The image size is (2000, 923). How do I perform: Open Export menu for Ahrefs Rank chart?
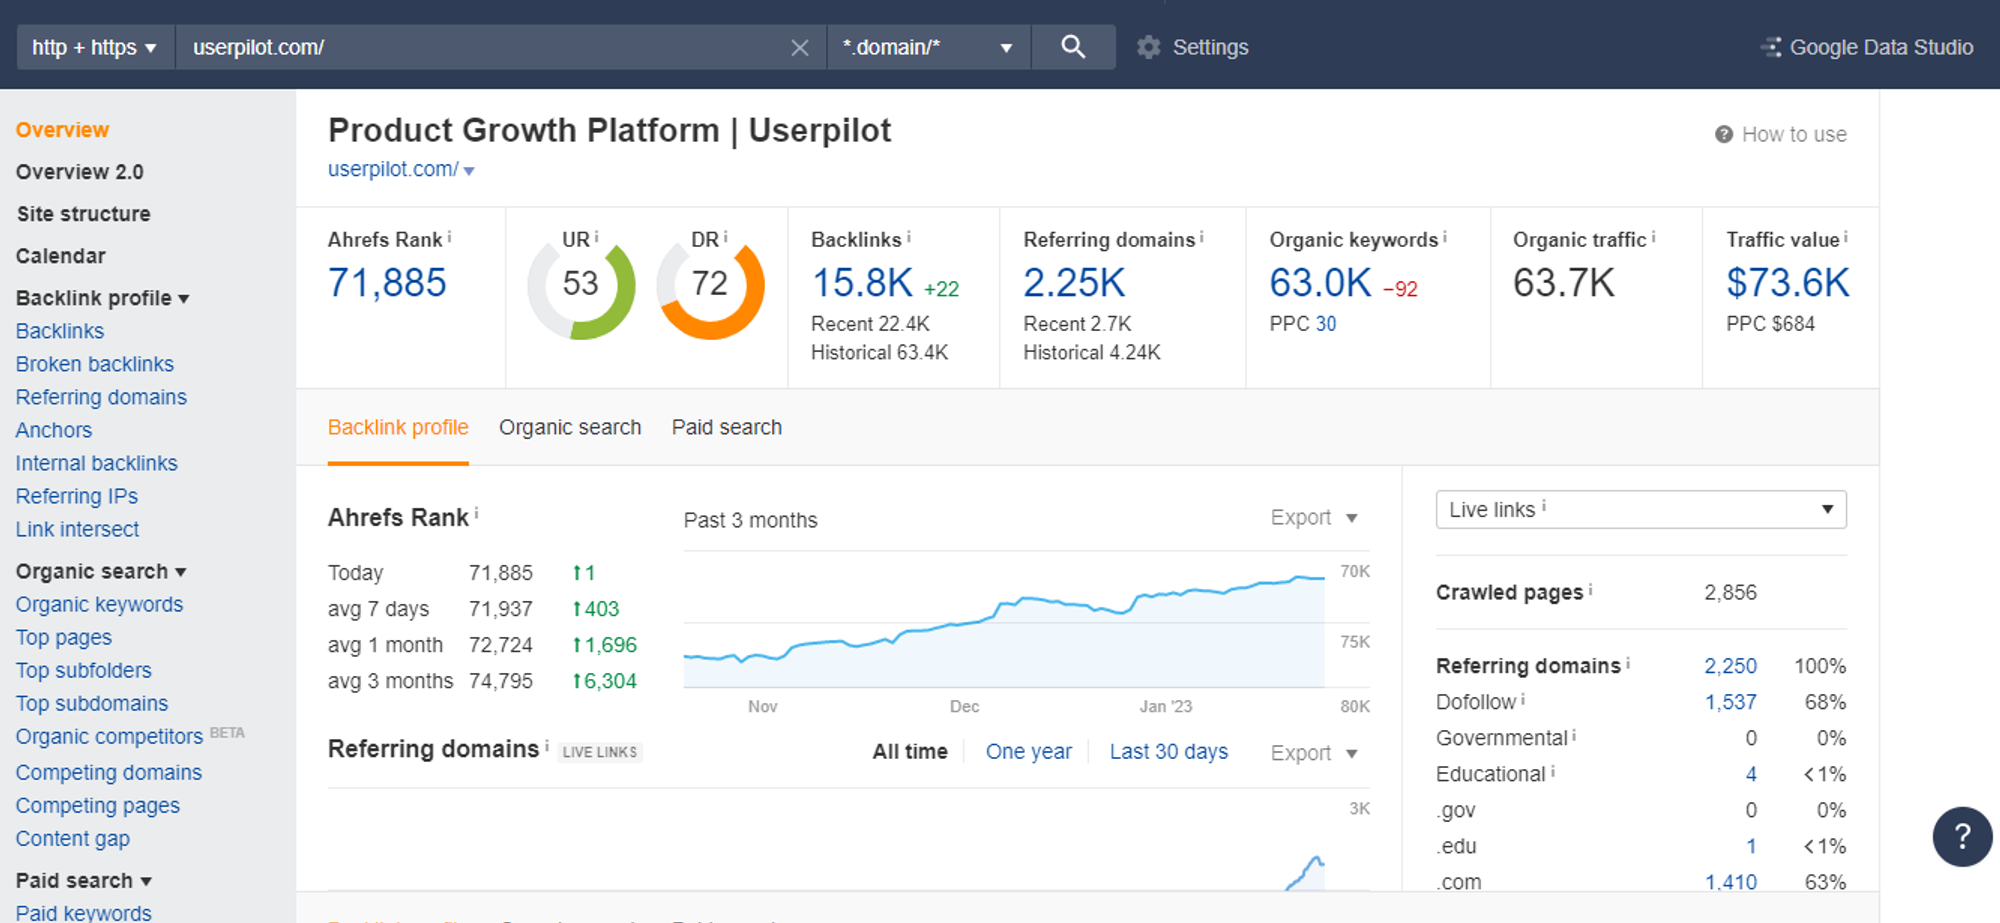click(1314, 517)
